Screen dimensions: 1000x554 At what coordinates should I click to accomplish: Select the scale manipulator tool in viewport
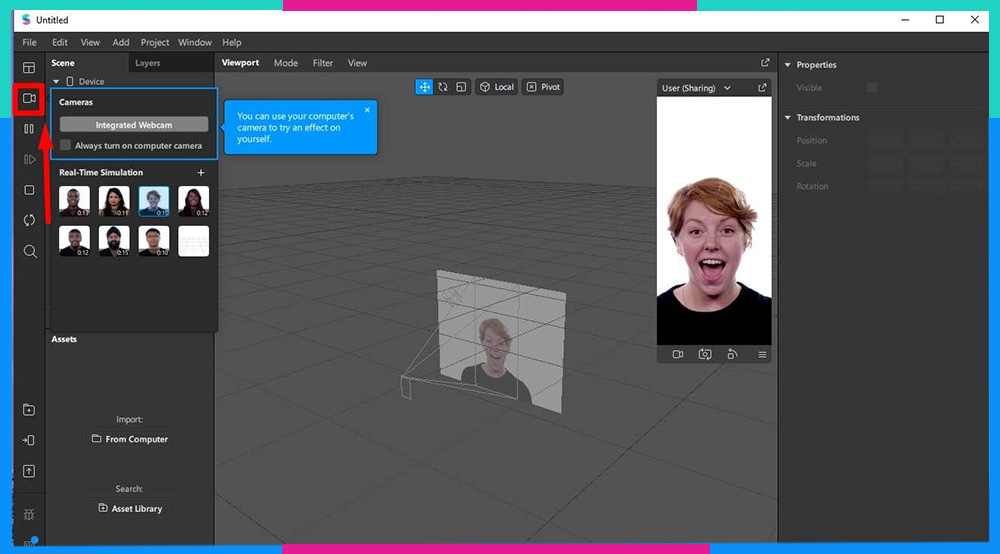(x=461, y=87)
